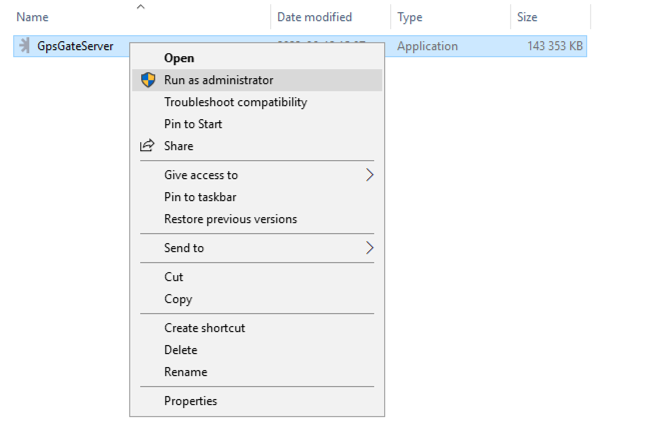Click the Share arrow icon
The image size is (657, 424).
click(x=147, y=145)
